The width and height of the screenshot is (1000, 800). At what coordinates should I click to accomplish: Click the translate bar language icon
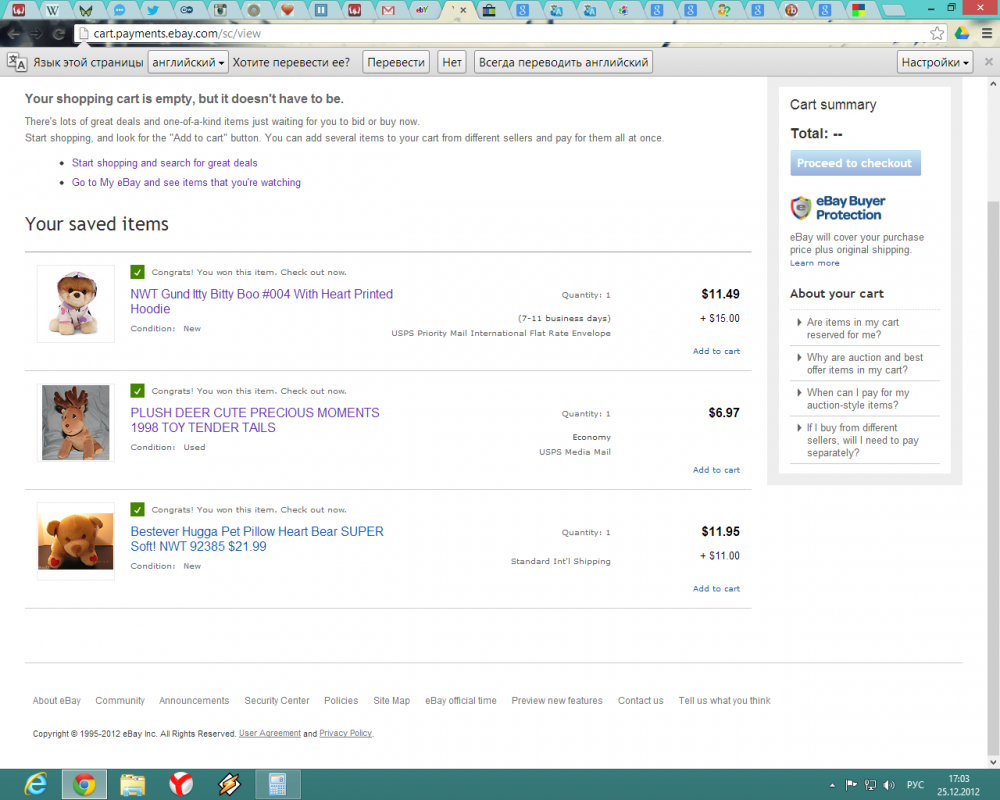[17, 62]
